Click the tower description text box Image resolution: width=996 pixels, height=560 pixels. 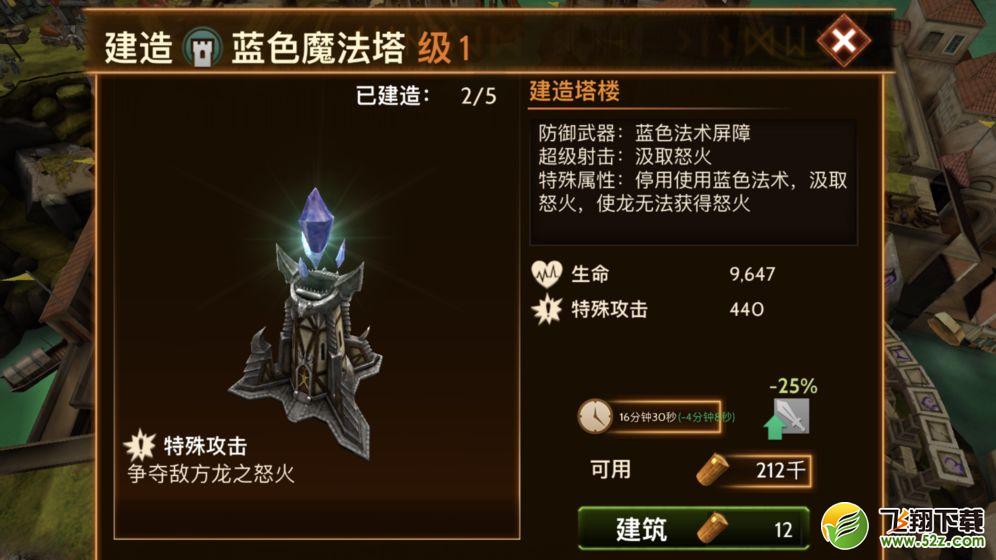[693, 182]
